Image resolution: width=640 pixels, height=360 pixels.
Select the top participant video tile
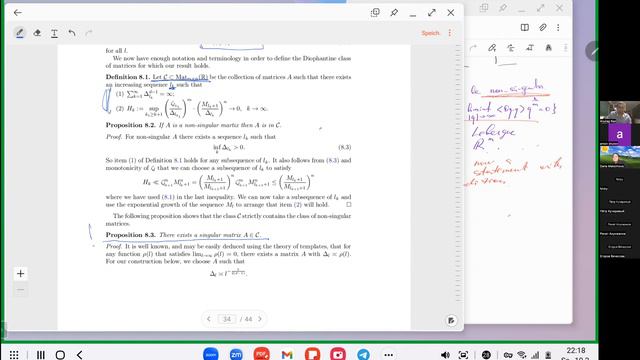[620, 112]
